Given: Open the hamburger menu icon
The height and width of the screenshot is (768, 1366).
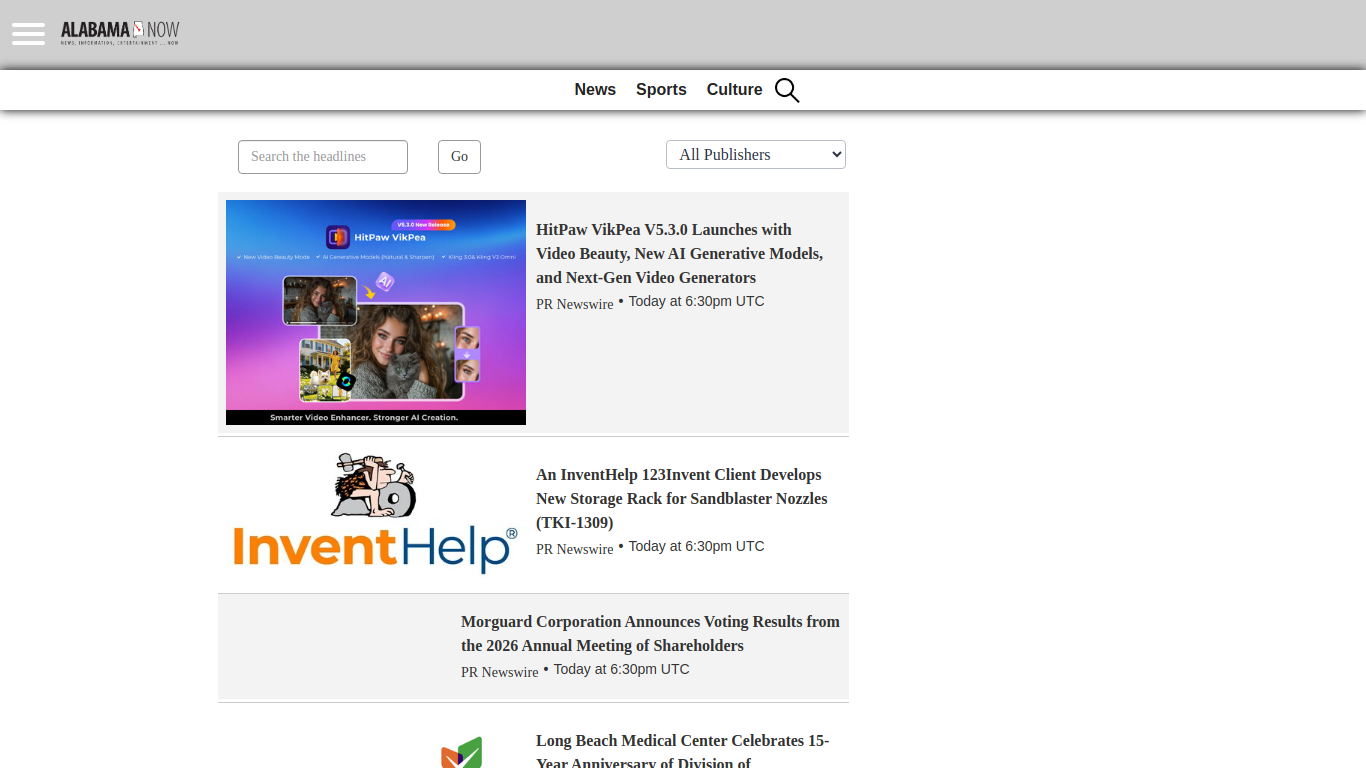Looking at the screenshot, I should (x=28, y=34).
